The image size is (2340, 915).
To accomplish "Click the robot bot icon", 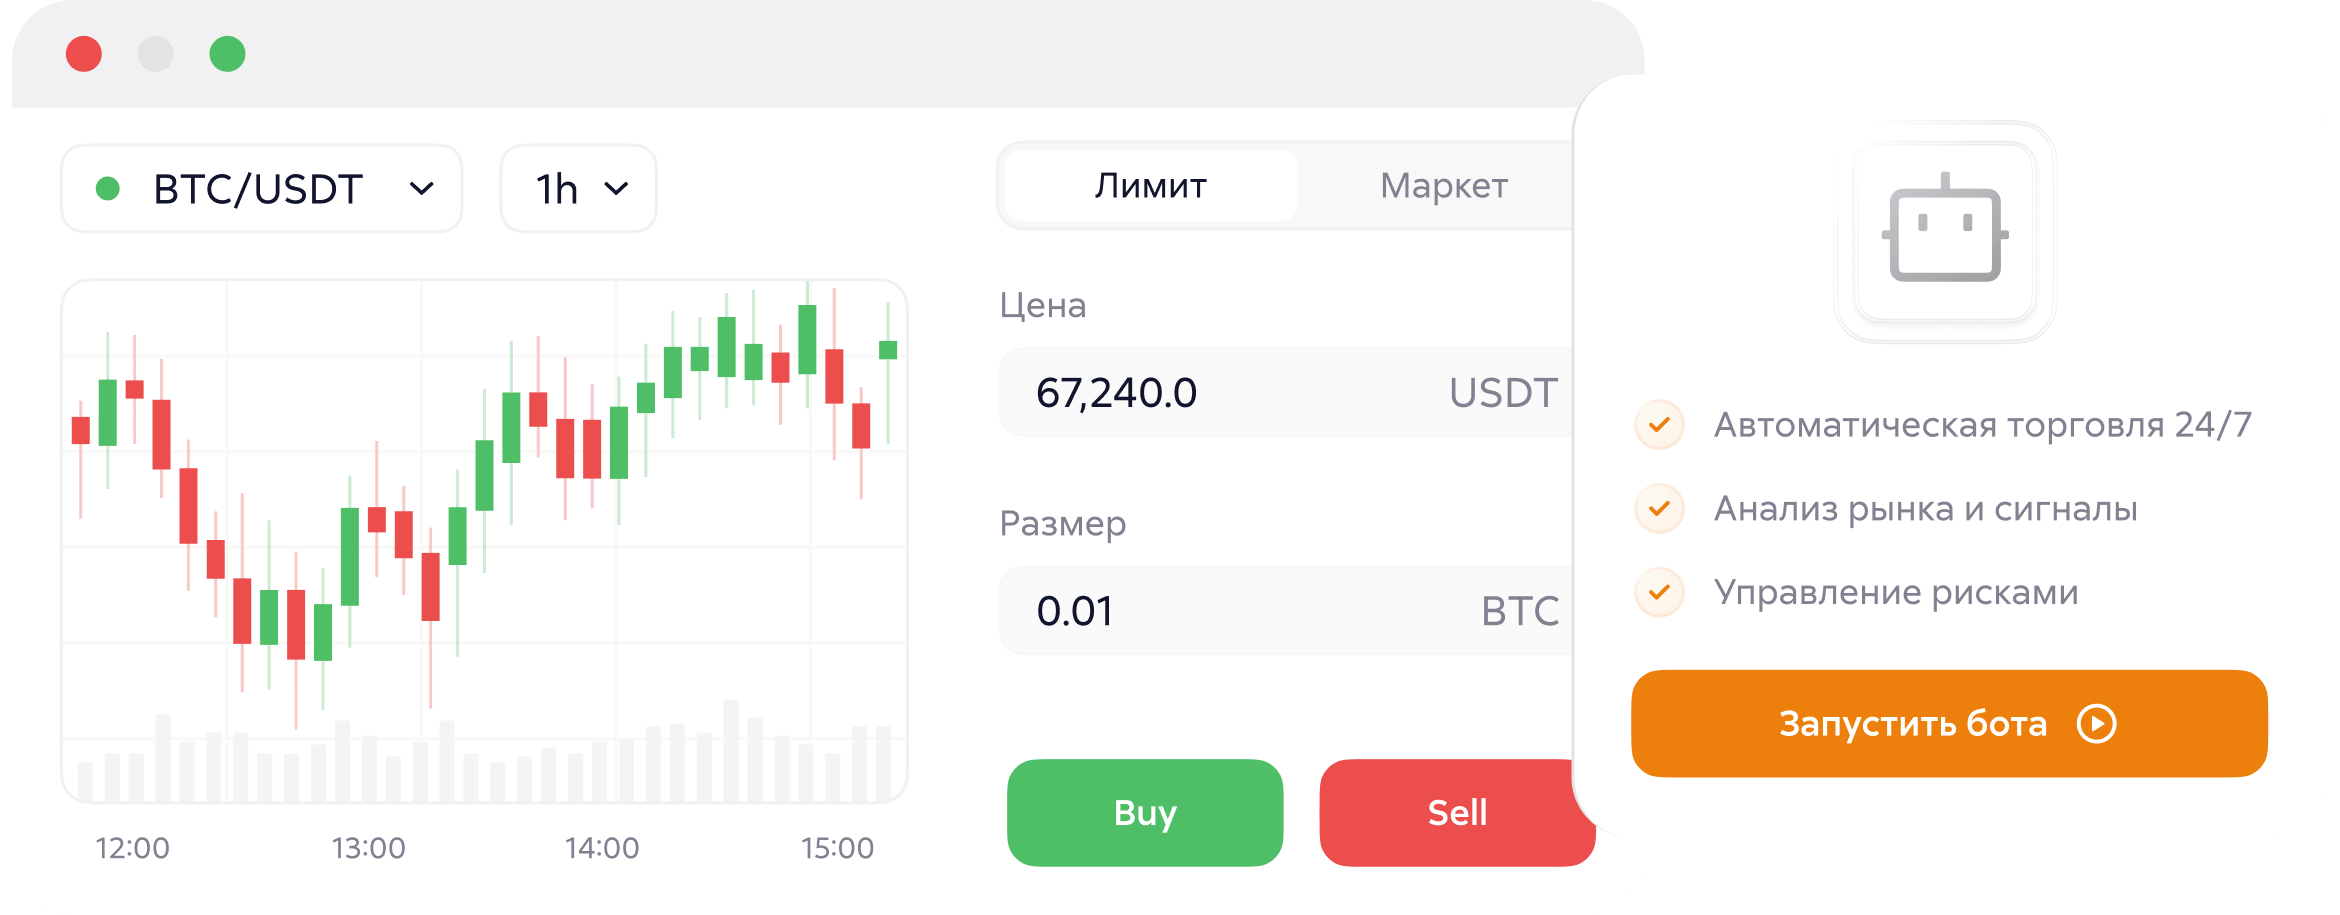I will click(x=1945, y=230).
